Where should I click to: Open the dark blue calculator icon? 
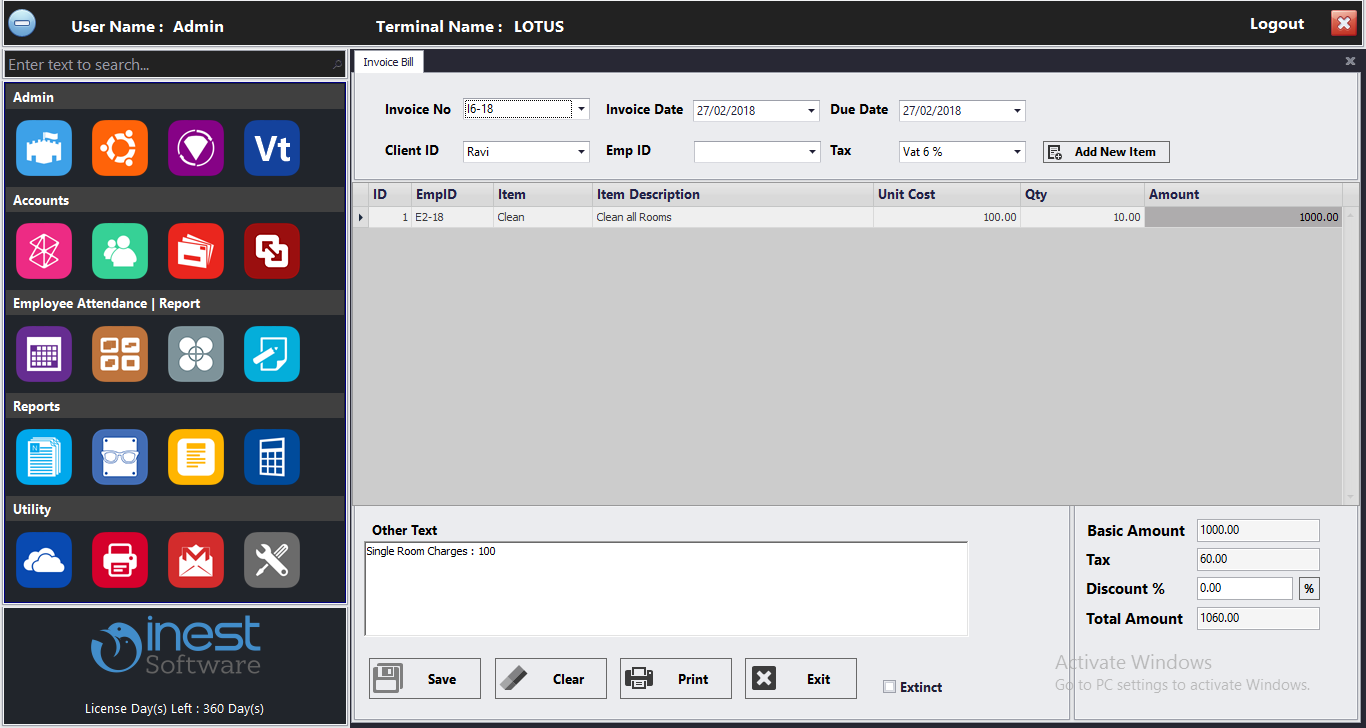[x=272, y=457]
